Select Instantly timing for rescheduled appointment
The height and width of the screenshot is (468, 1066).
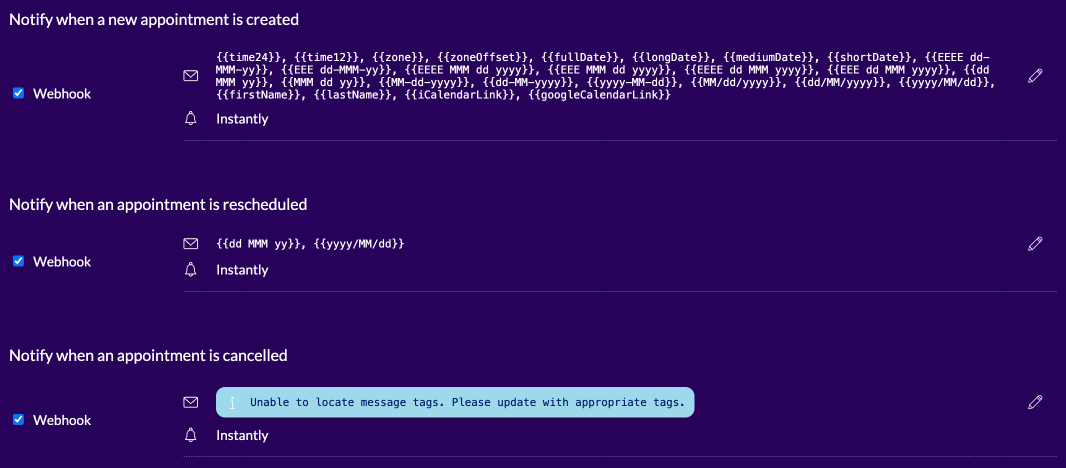[x=242, y=270]
